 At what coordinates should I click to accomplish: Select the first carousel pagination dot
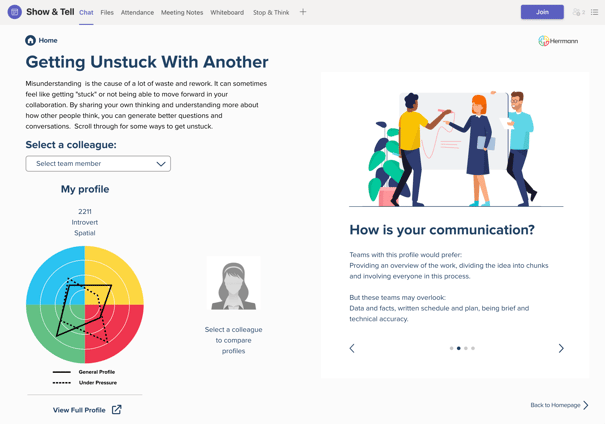[x=451, y=348]
